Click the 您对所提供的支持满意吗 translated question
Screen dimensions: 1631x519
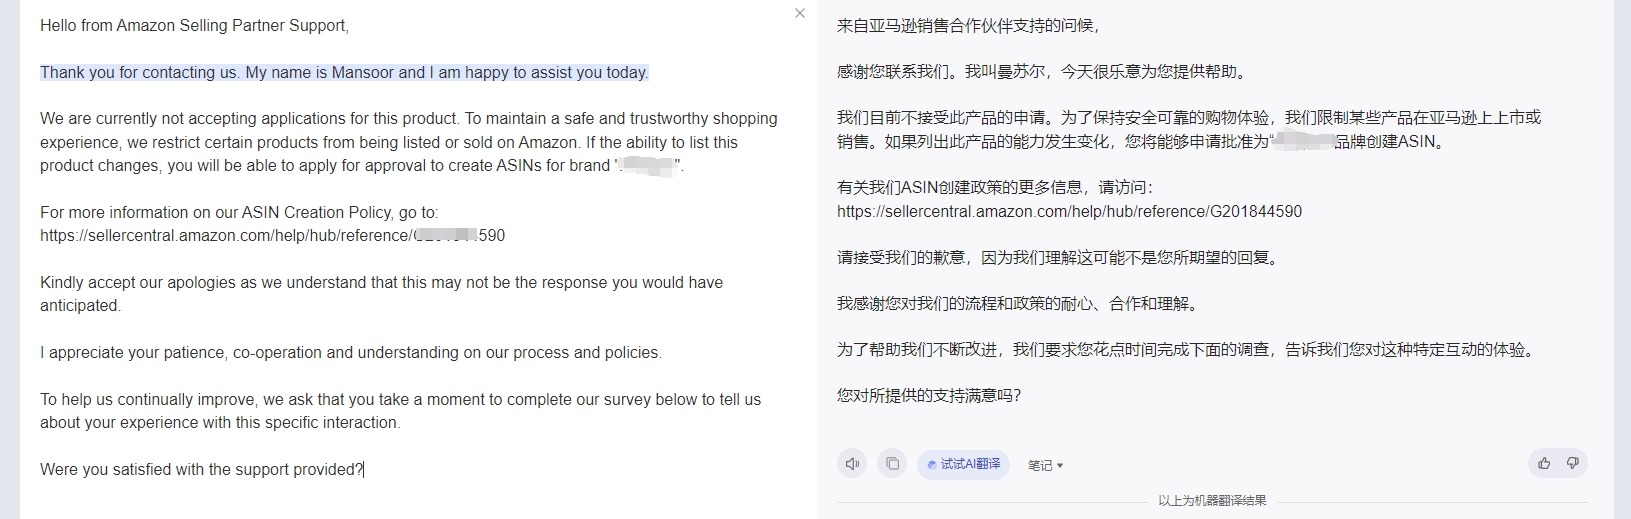tap(929, 395)
